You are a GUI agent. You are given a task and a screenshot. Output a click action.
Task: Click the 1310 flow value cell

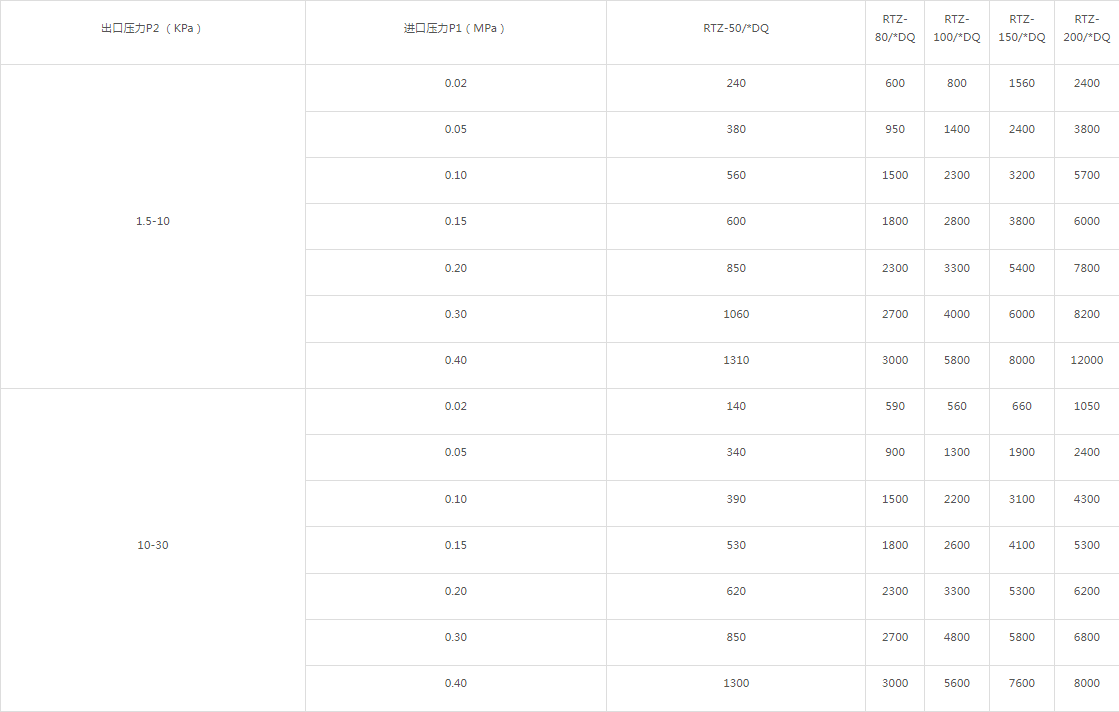(x=736, y=360)
